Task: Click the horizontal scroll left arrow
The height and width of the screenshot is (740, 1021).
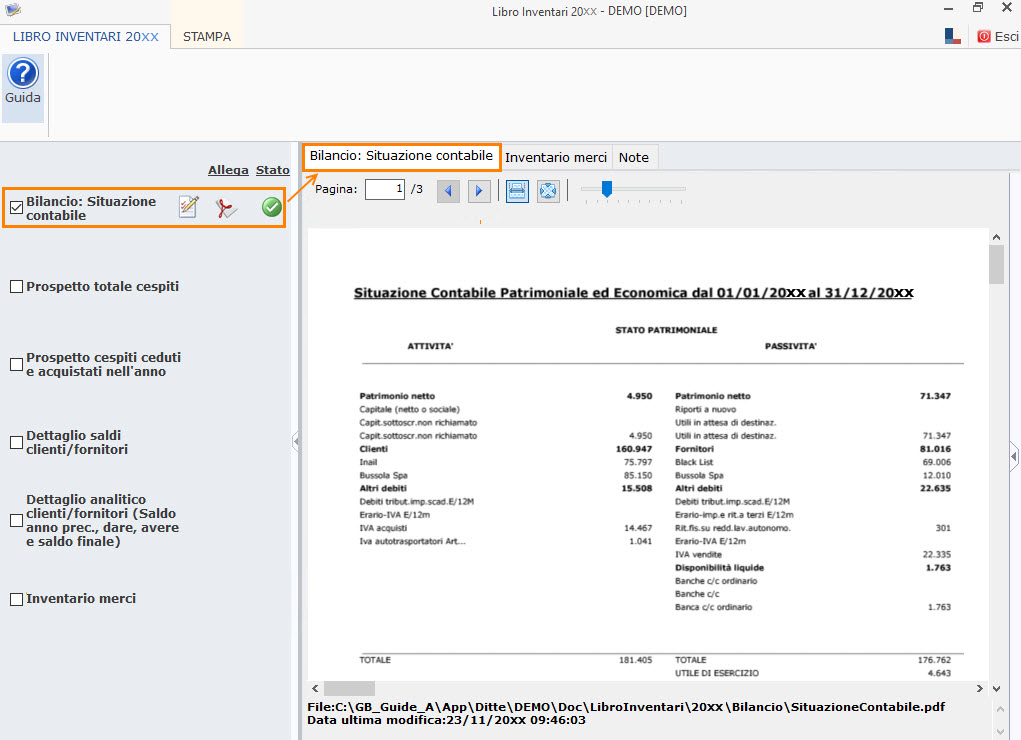Action: point(315,689)
